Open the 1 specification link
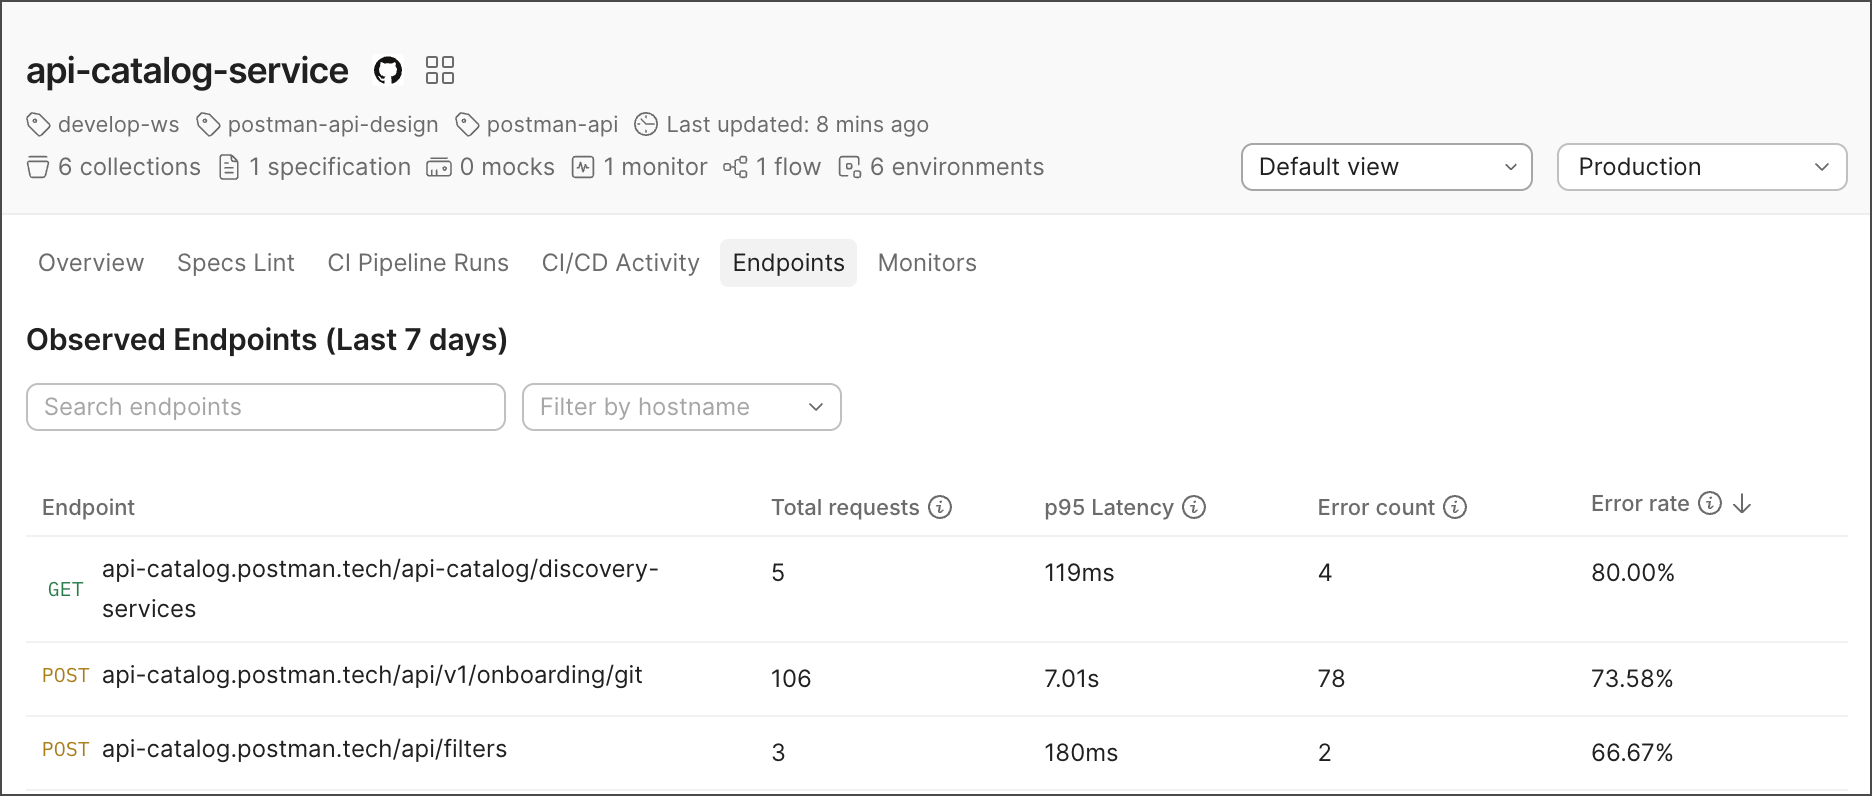The image size is (1872, 796). pyautogui.click(x=330, y=167)
